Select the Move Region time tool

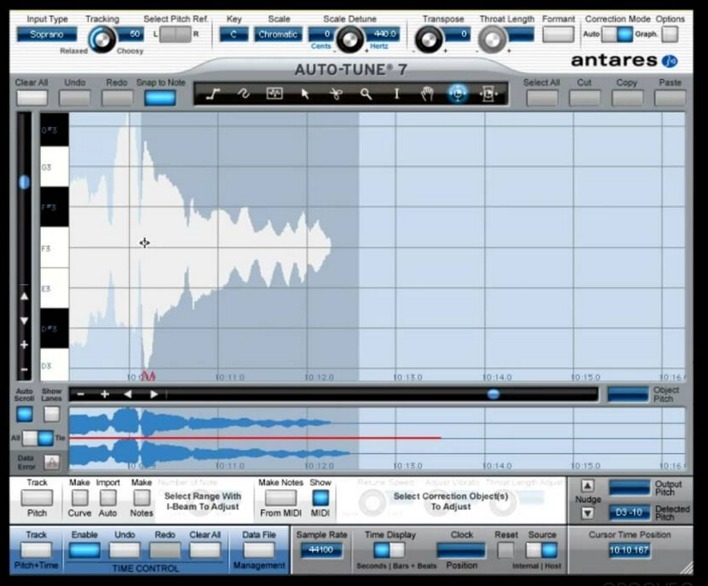tap(488, 94)
